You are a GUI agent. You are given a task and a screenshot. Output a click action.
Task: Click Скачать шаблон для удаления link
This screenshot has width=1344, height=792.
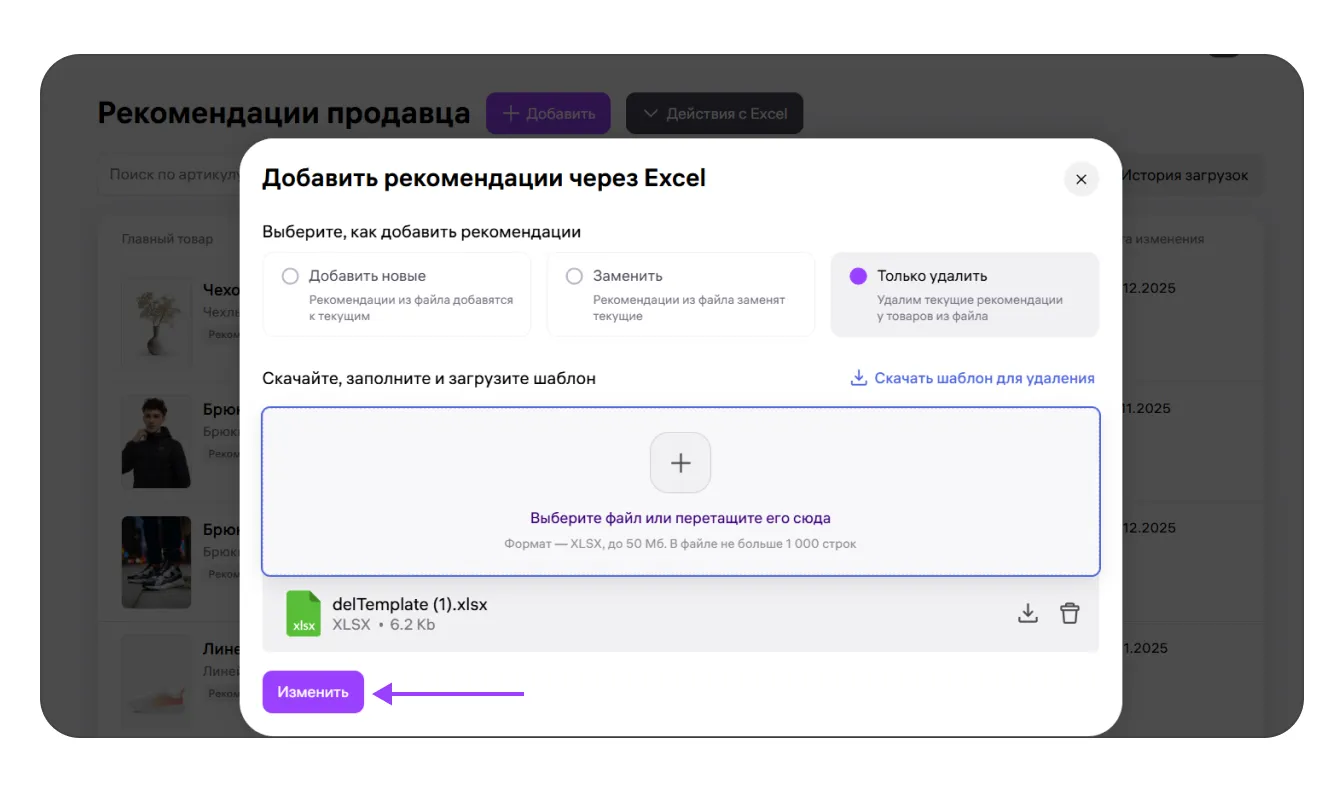[984, 378]
